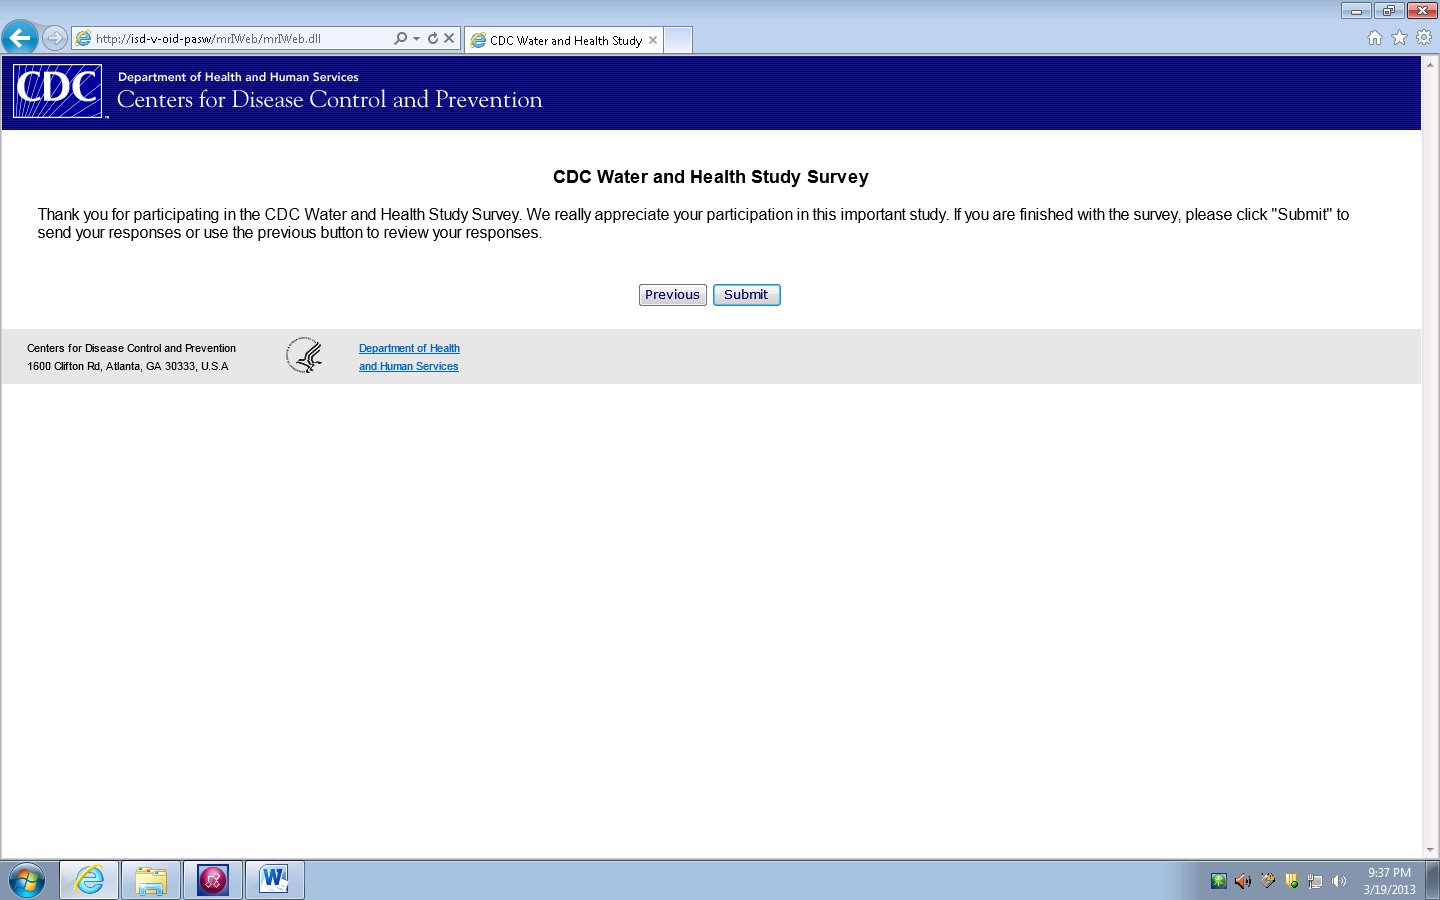Select the CDC Water and Health Study tab
The image size is (1440, 900).
tap(564, 40)
